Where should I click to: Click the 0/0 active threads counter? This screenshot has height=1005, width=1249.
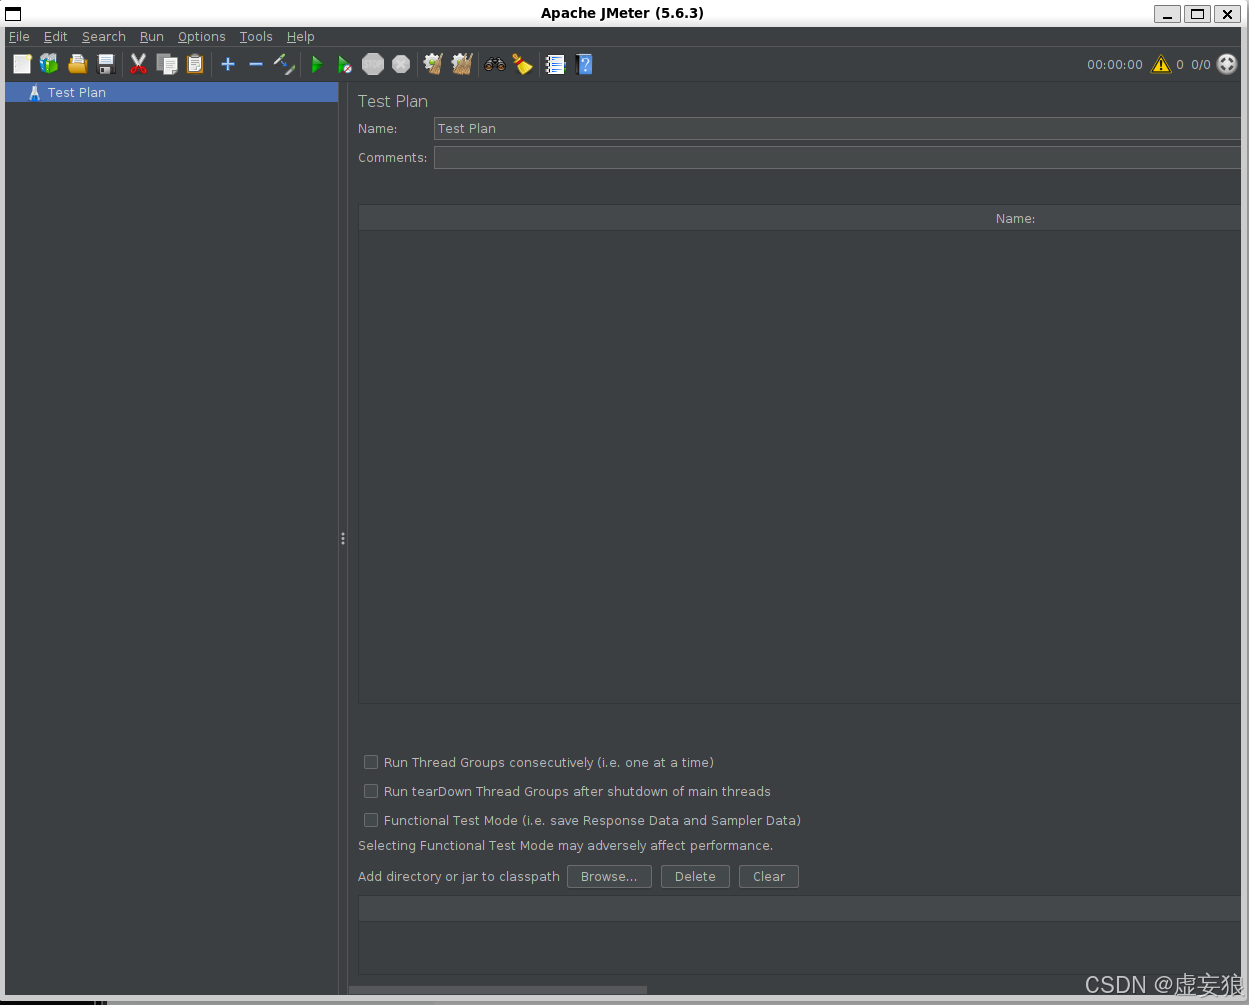point(1201,64)
